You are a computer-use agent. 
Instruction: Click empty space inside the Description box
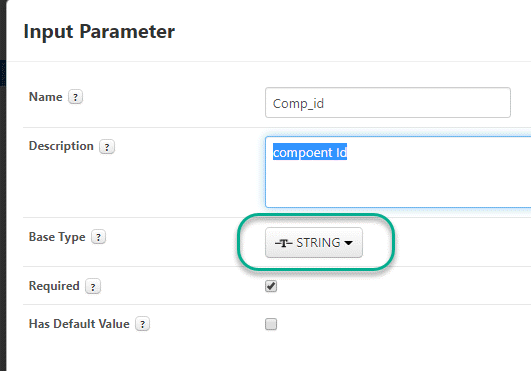[398, 184]
